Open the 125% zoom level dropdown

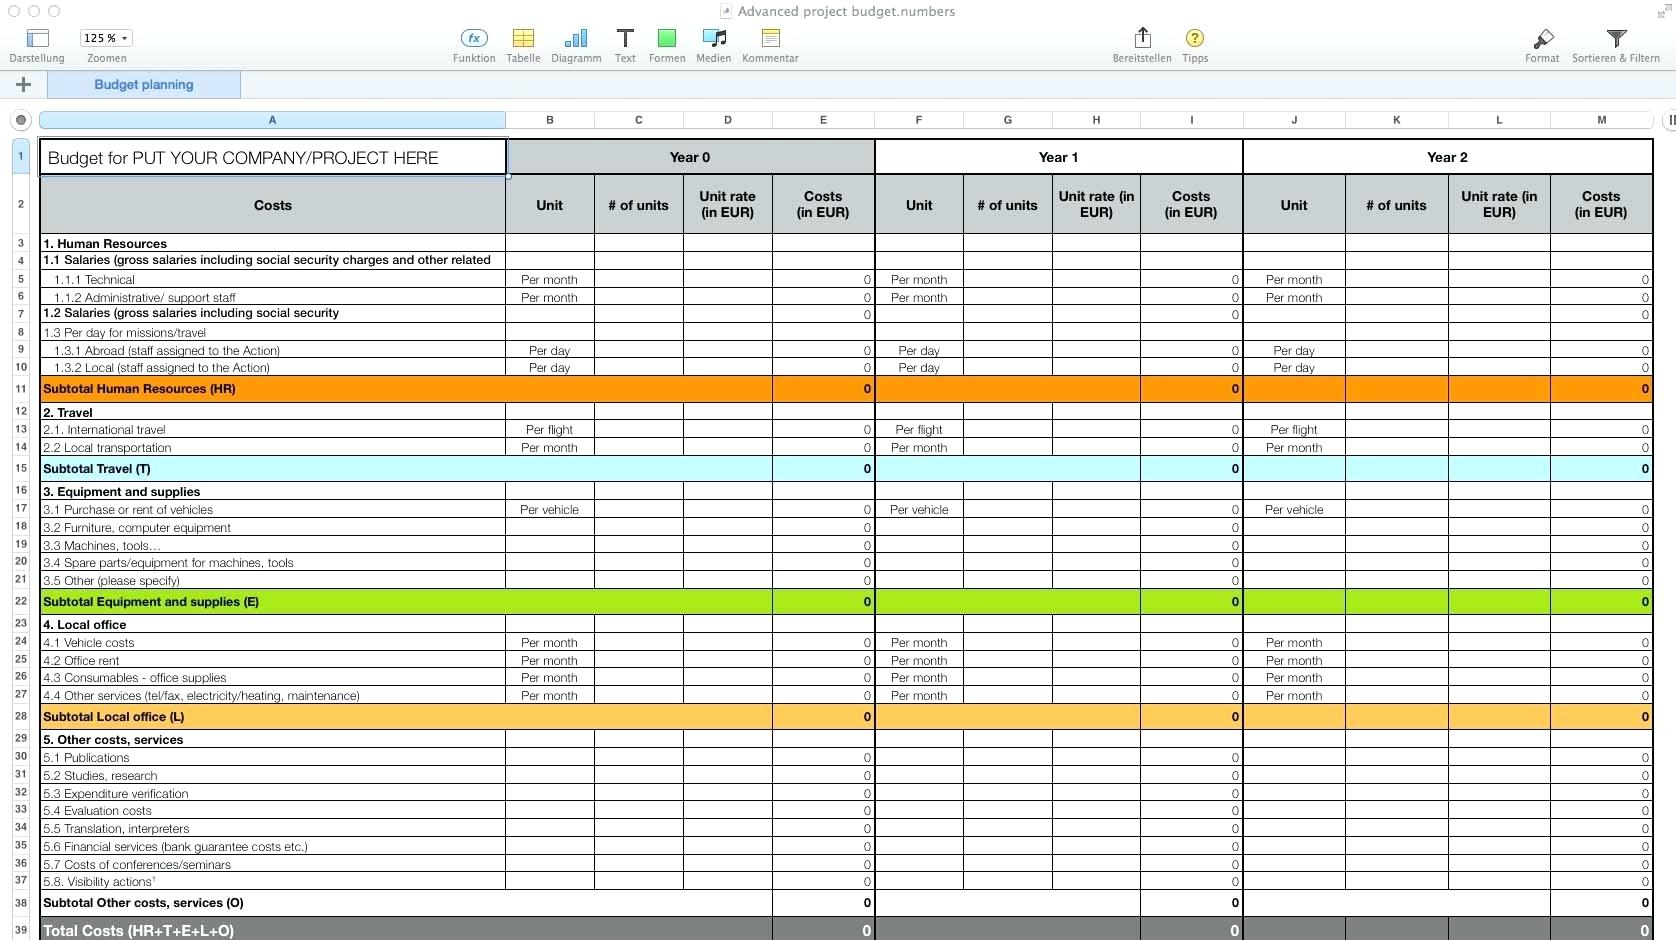[x=105, y=38]
